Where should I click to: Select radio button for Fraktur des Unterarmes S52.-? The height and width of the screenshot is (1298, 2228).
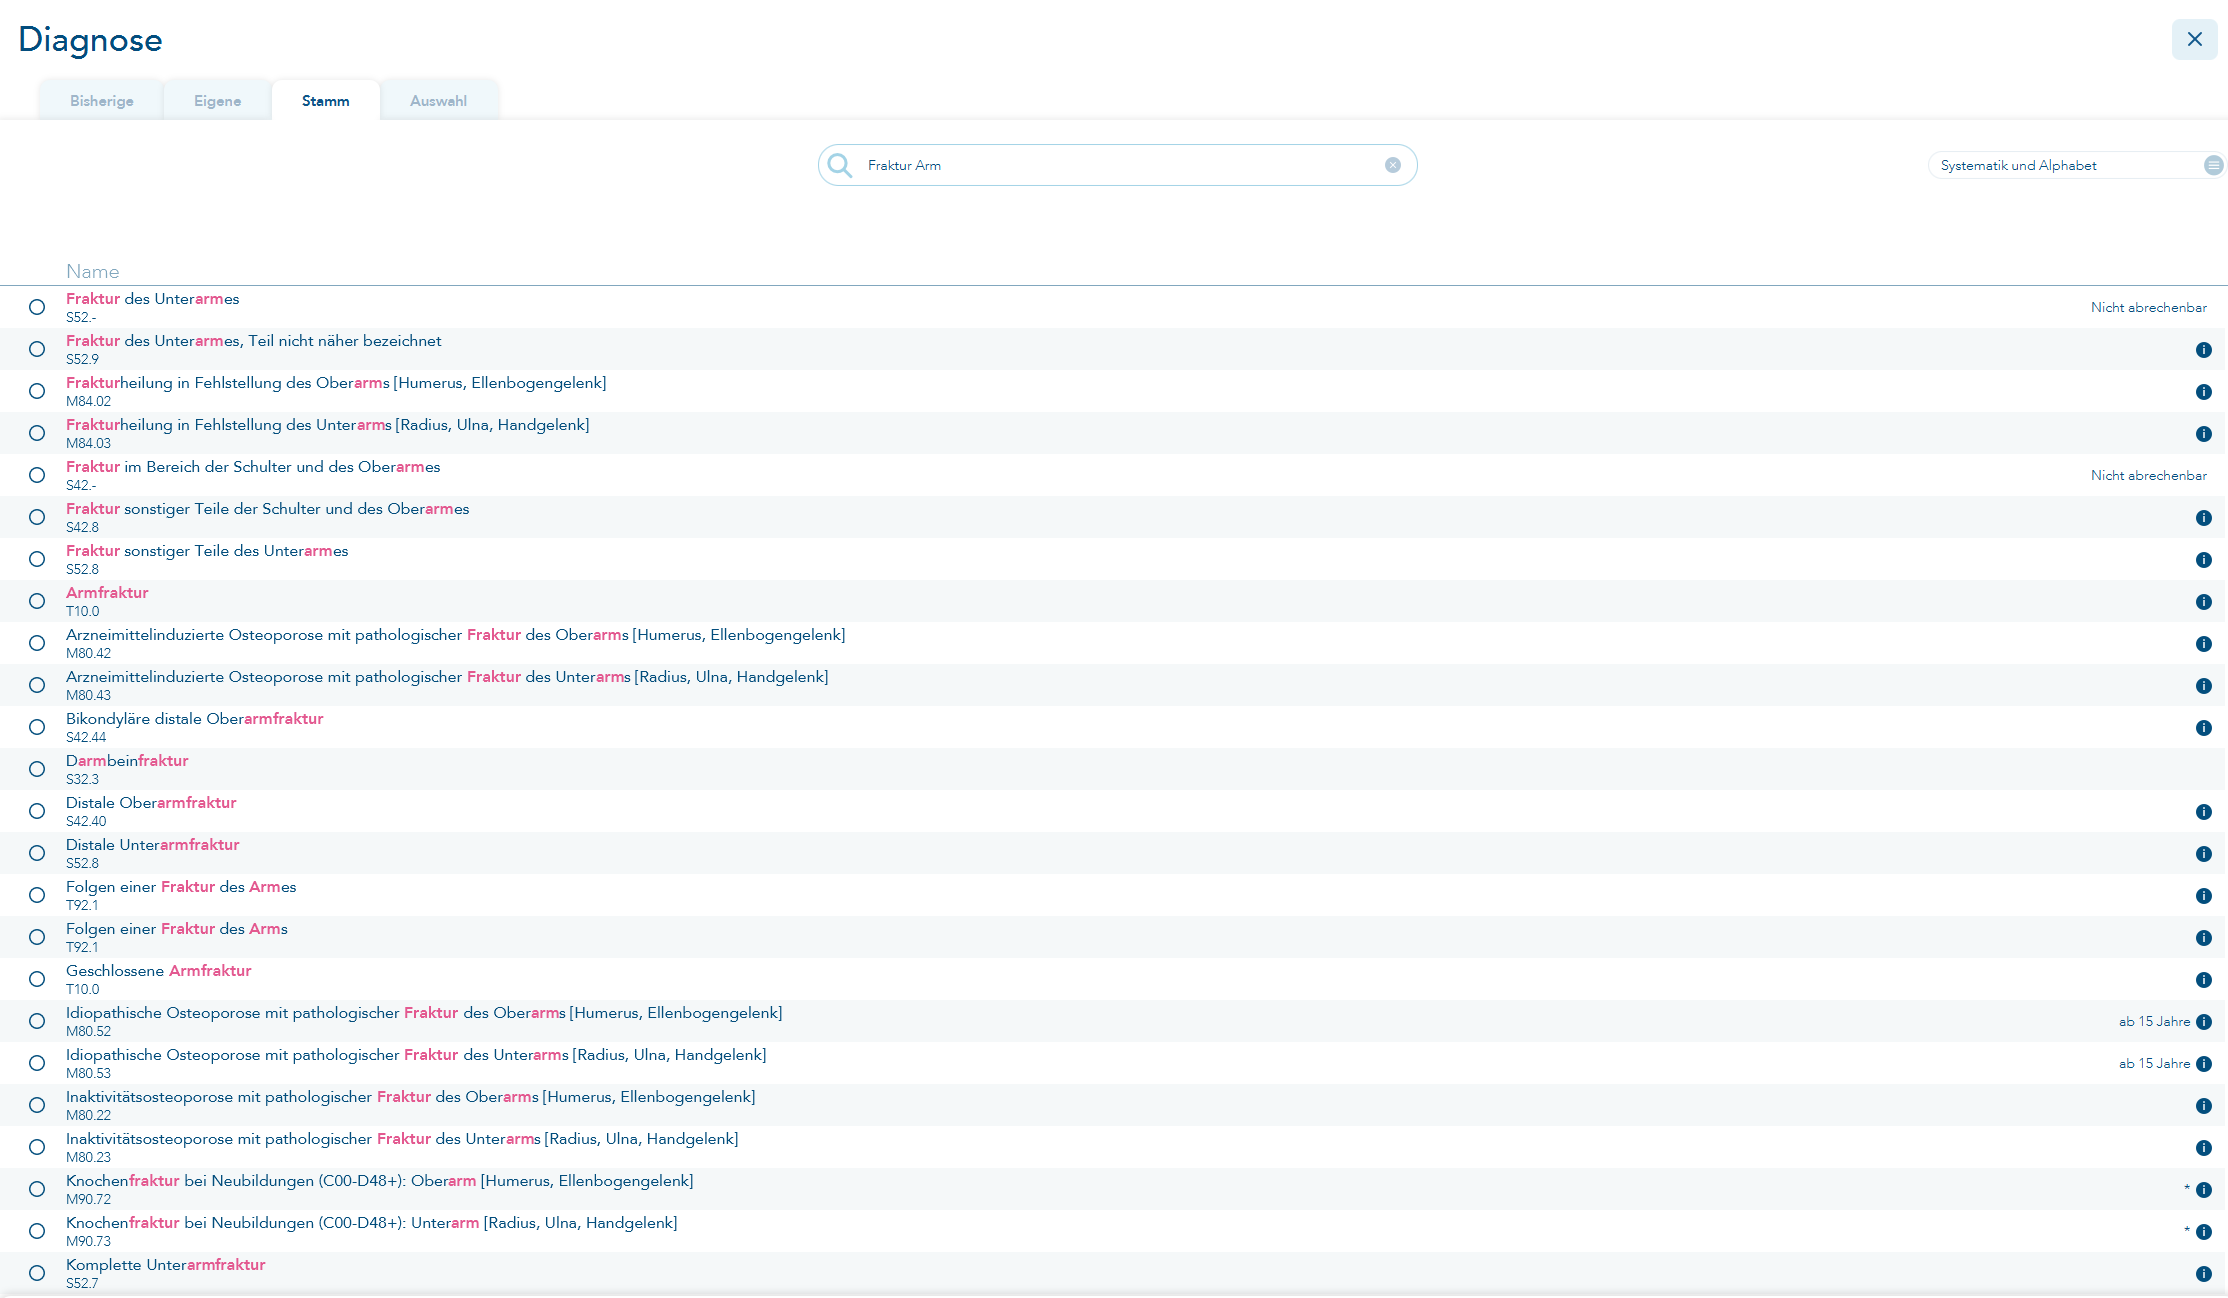[37, 307]
